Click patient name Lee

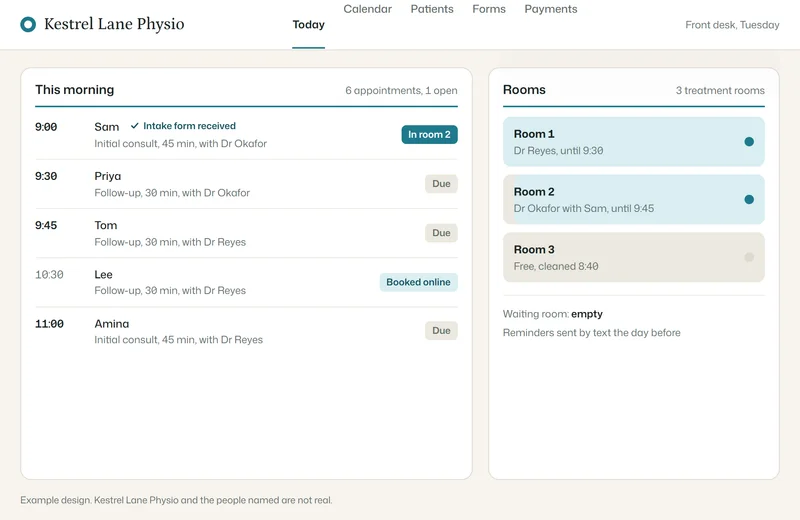103,275
